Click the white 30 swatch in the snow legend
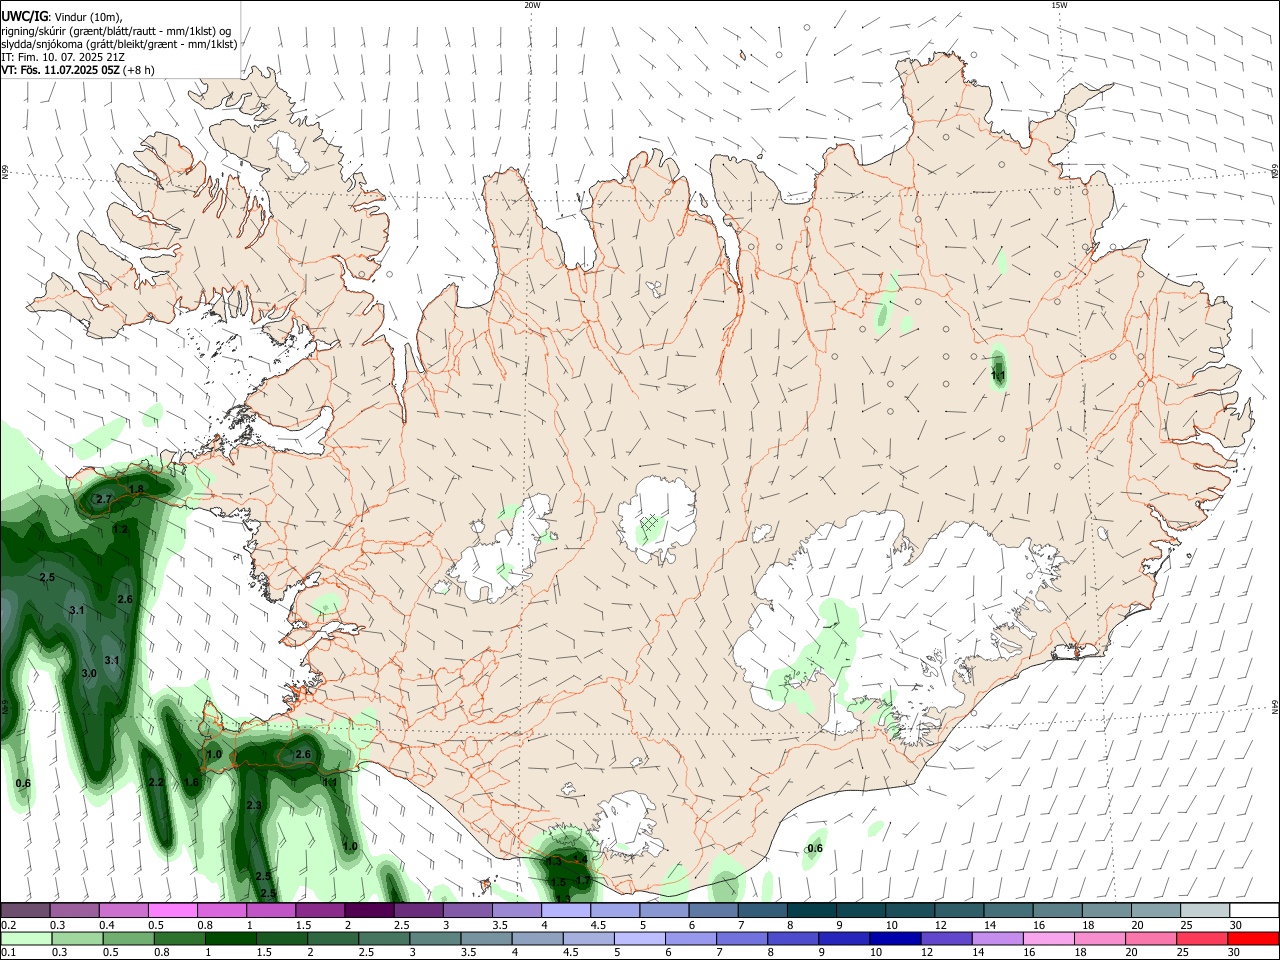The image size is (1280, 960). [x=1254, y=910]
